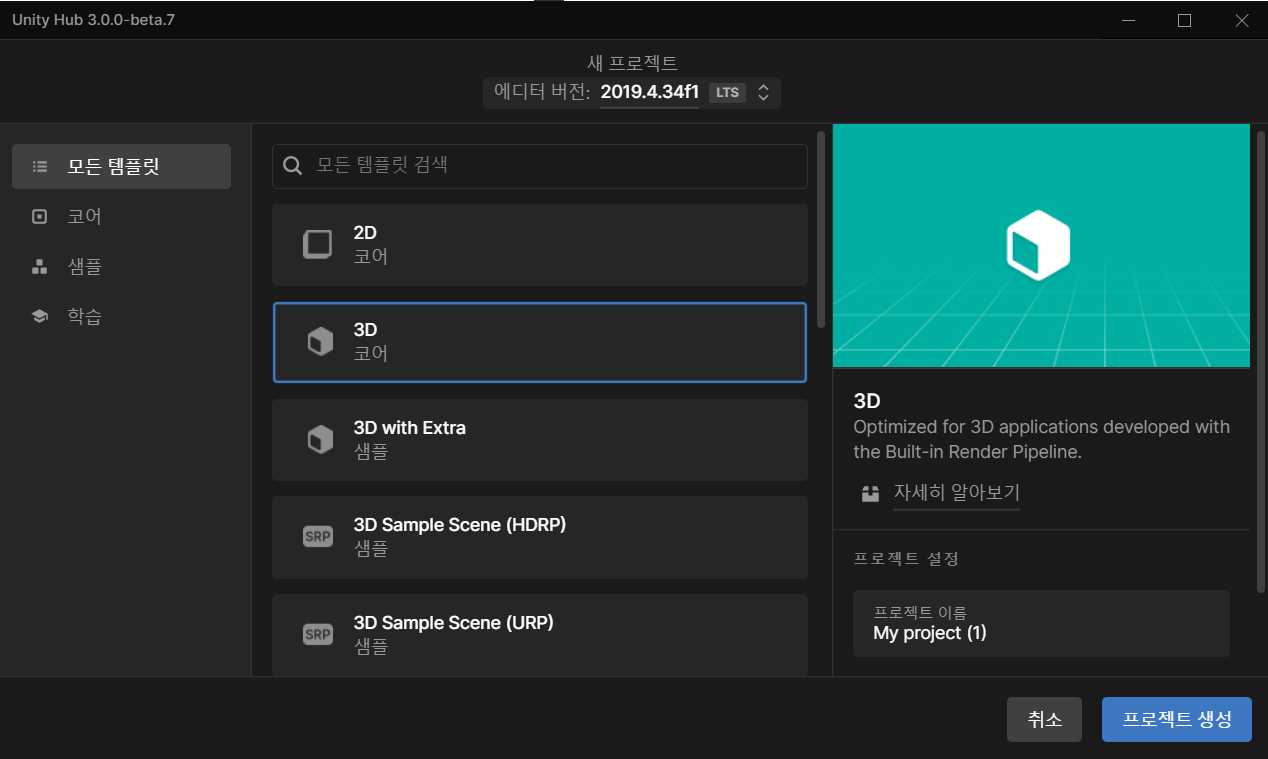Select the 모든 템플릿 category
Screen dimensions: 1268x759
click(x=121, y=166)
